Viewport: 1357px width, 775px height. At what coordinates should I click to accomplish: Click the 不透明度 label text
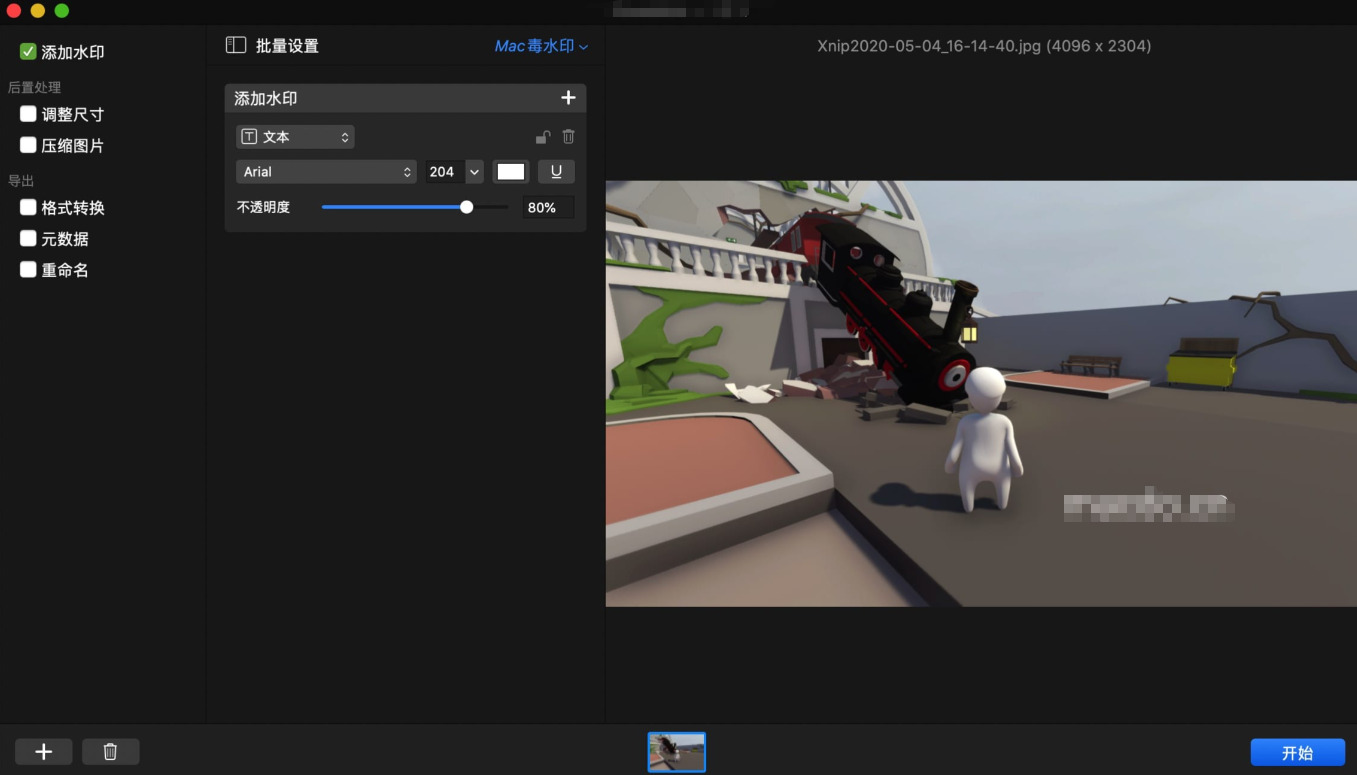(x=263, y=208)
